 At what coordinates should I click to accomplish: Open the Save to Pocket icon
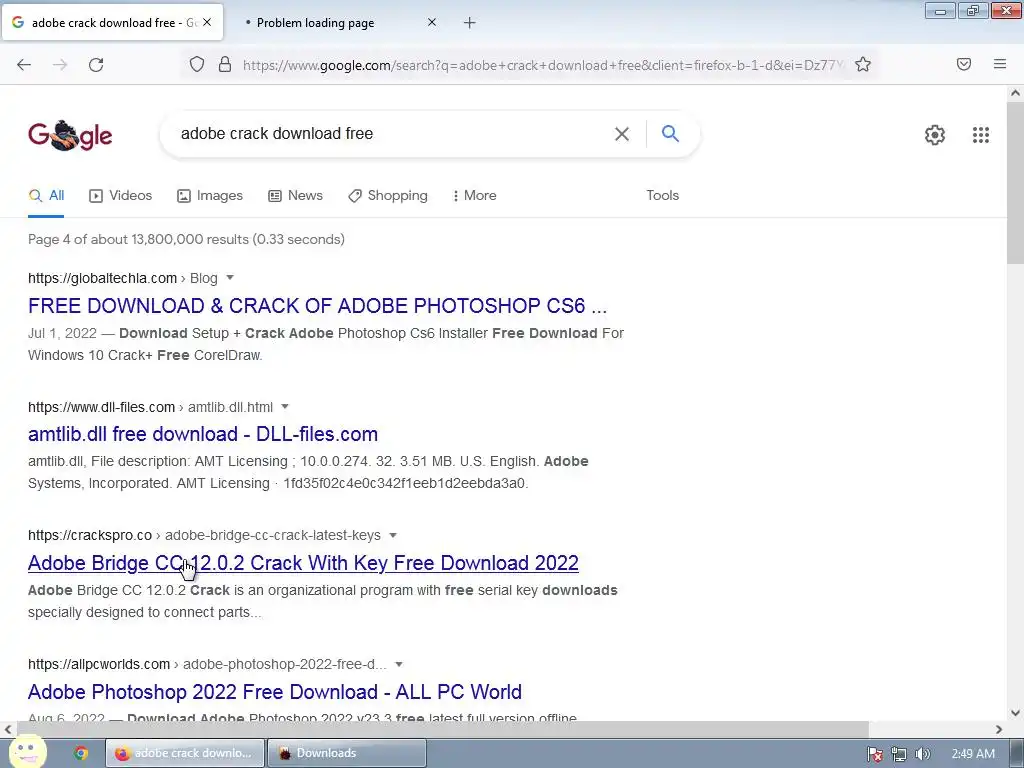964,64
